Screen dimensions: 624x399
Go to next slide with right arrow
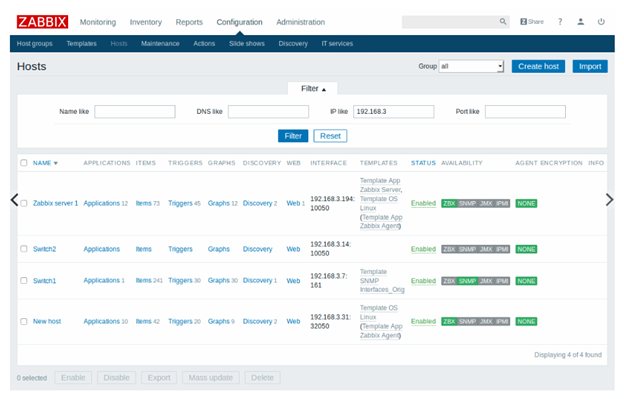(609, 200)
